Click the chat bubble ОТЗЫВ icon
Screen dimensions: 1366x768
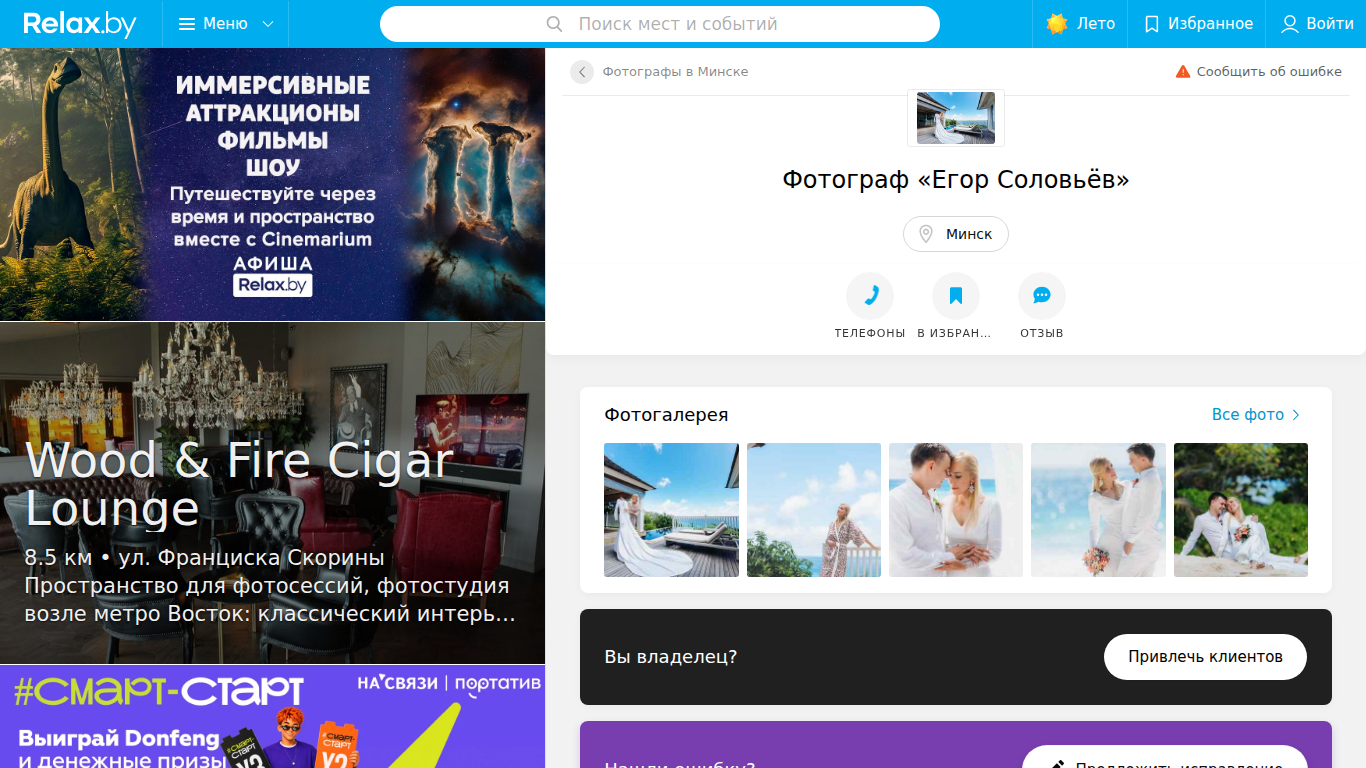click(1042, 296)
